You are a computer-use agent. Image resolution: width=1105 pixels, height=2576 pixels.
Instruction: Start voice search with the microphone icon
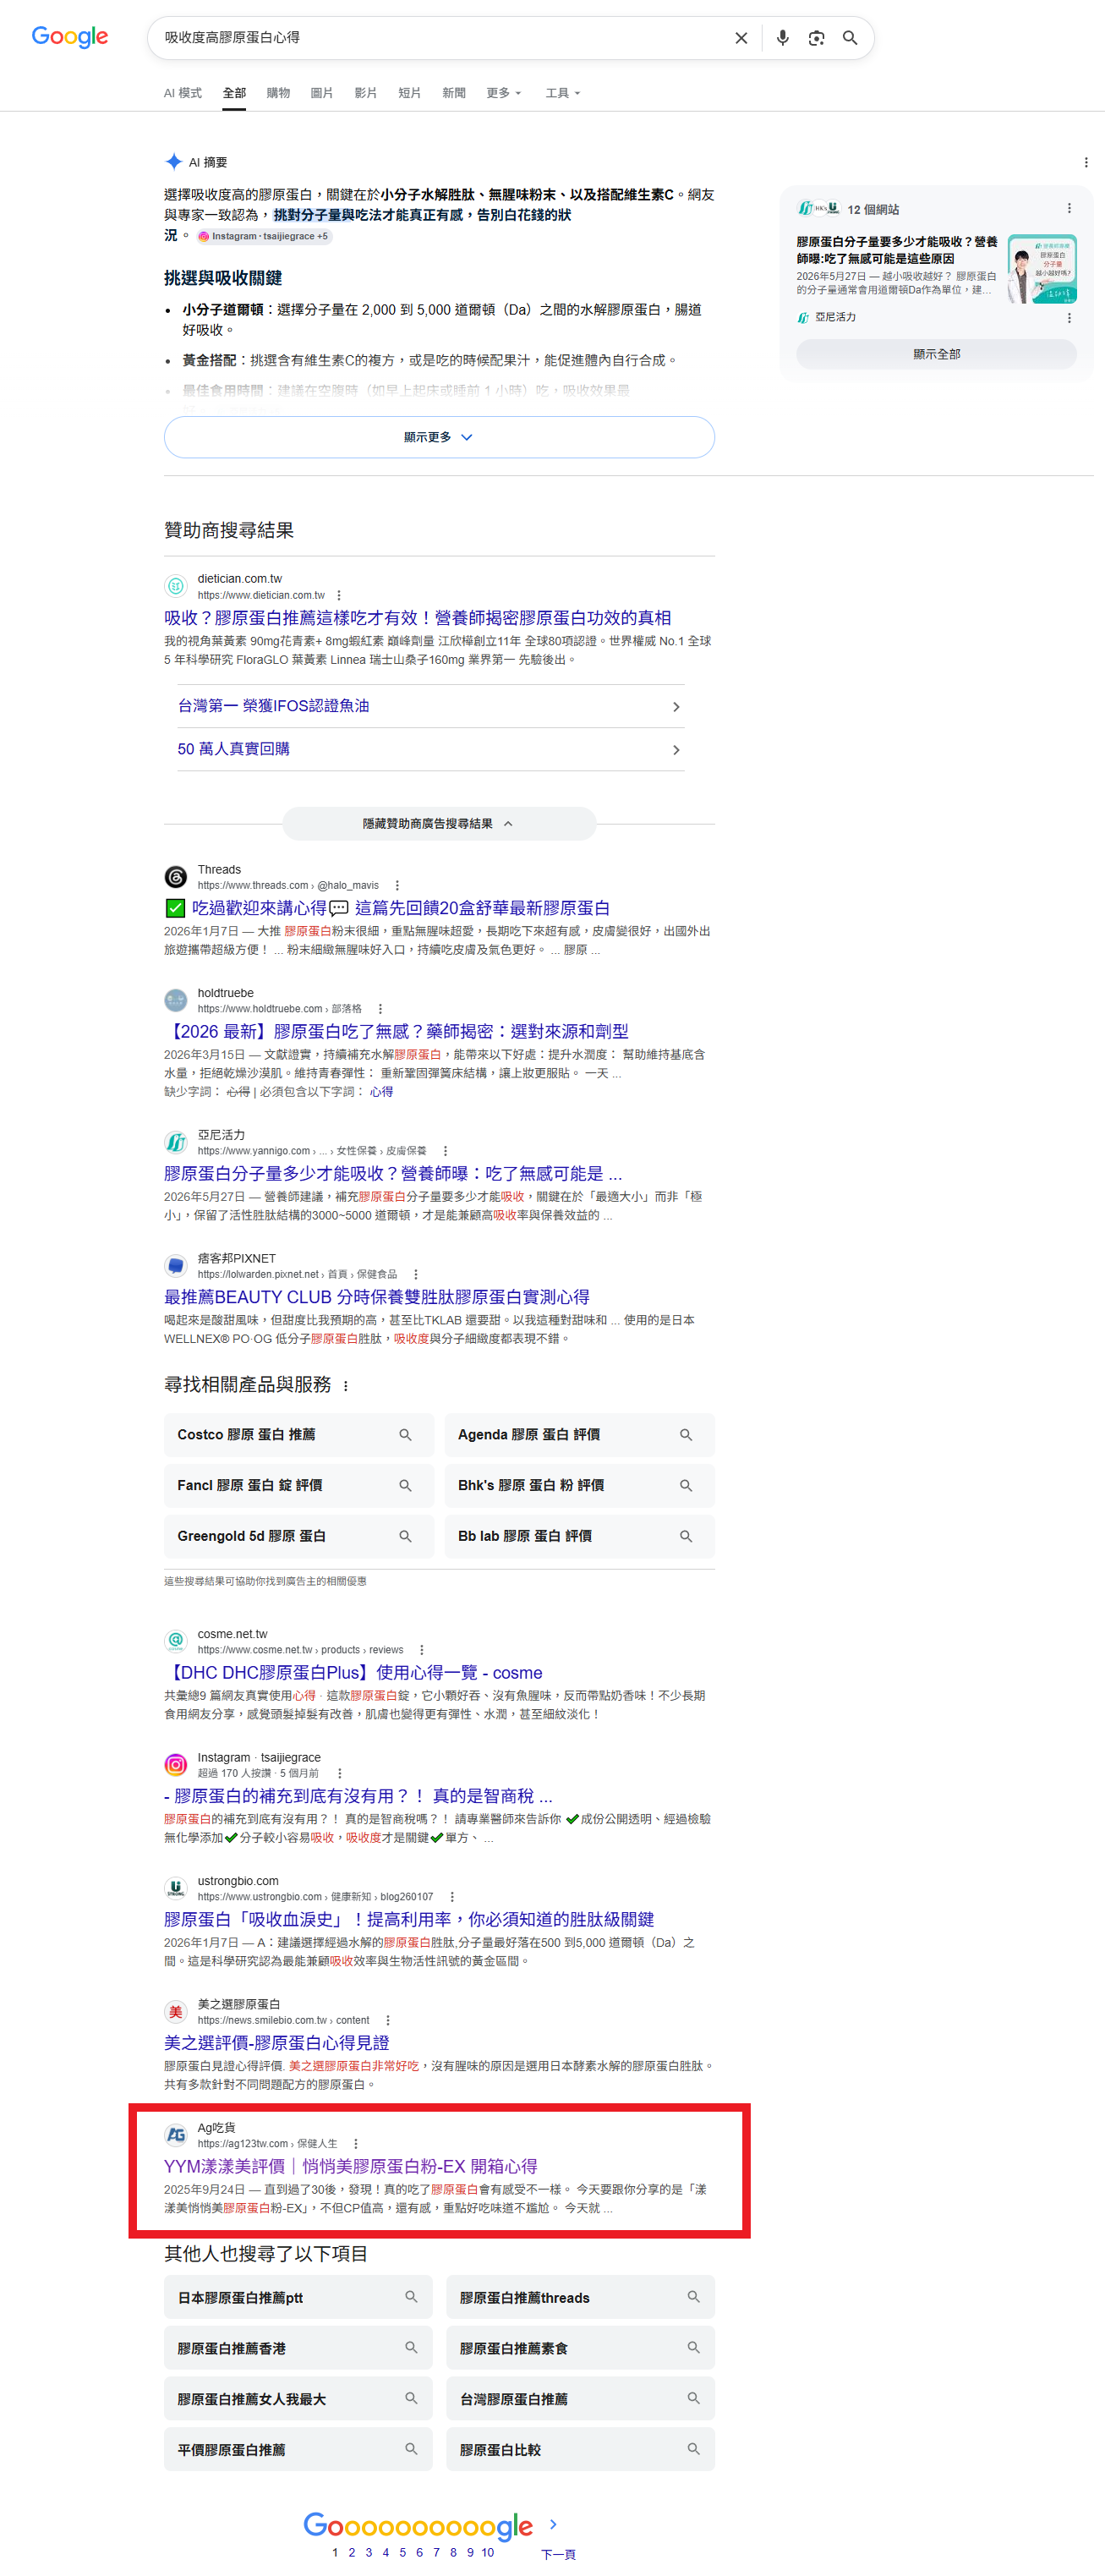[x=783, y=38]
